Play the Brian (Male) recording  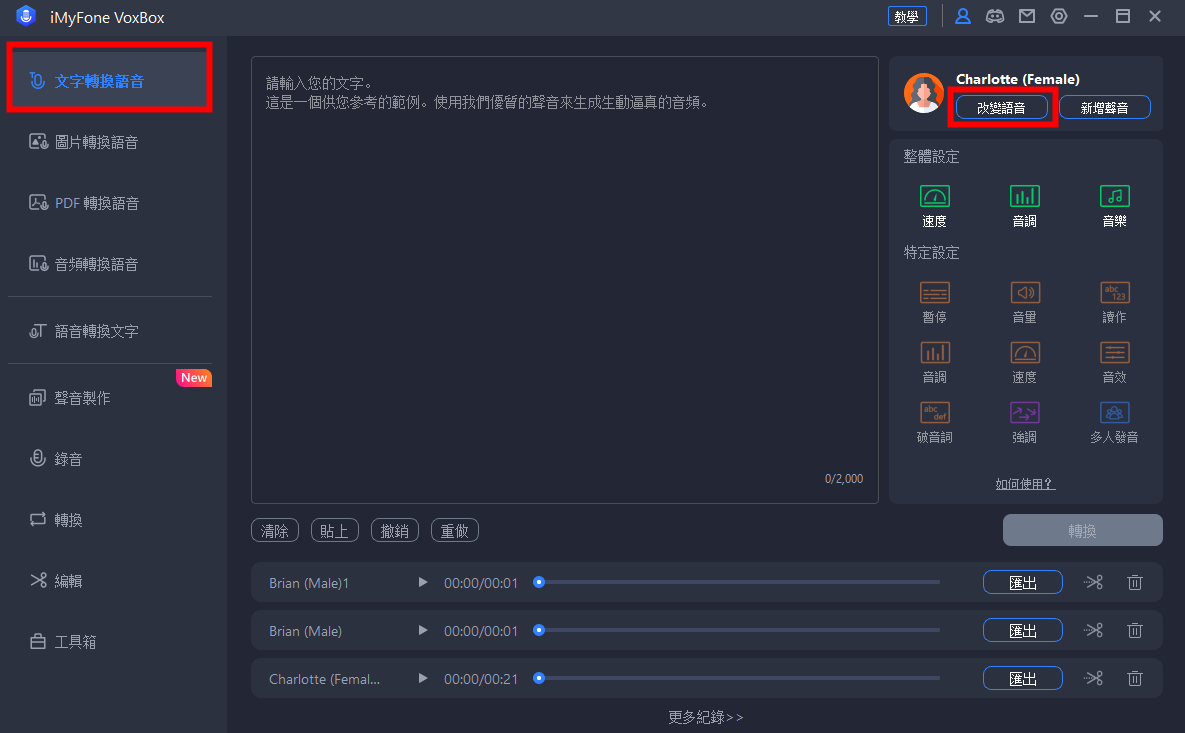pyautogui.click(x=423, y=630)
